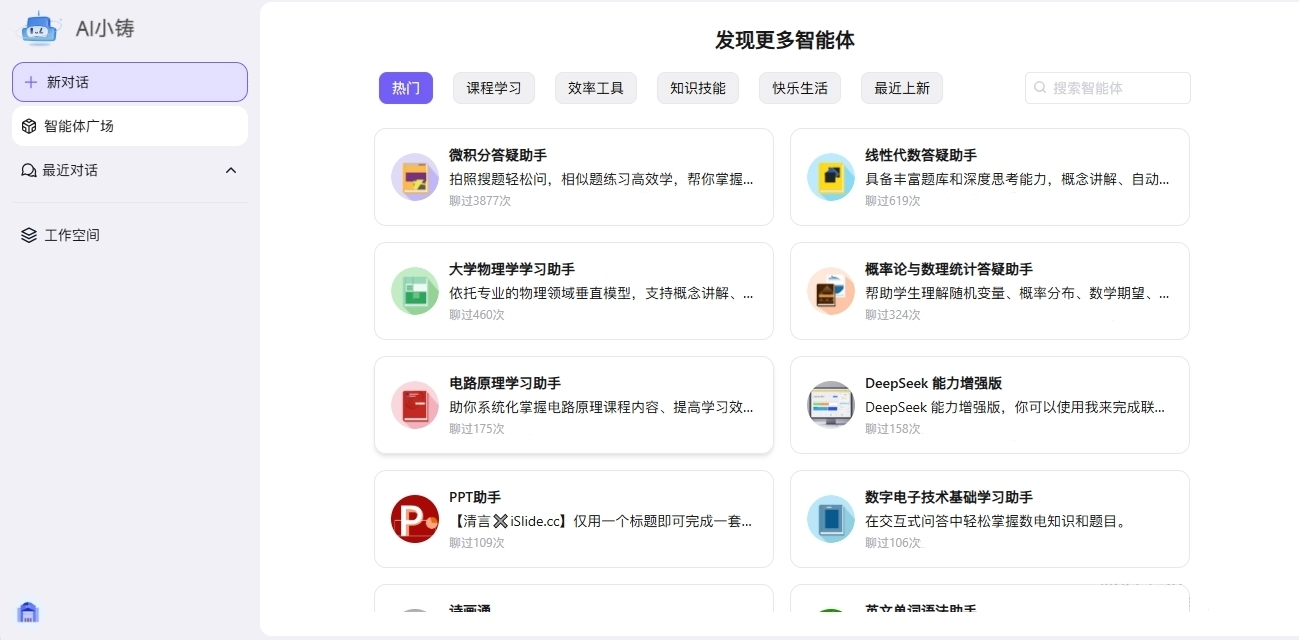Collapse the 最近对话 section chevron
Viewport: 1299px width, 640px height.
point(231,170)
